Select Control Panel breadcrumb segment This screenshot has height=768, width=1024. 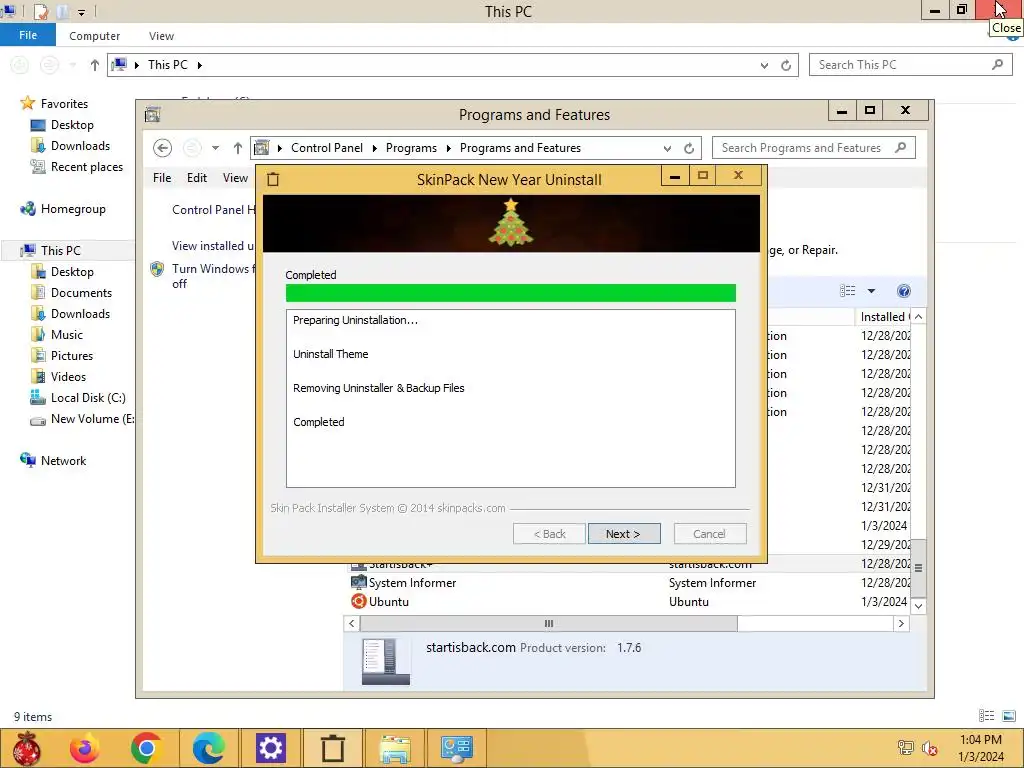coord(327,148)
